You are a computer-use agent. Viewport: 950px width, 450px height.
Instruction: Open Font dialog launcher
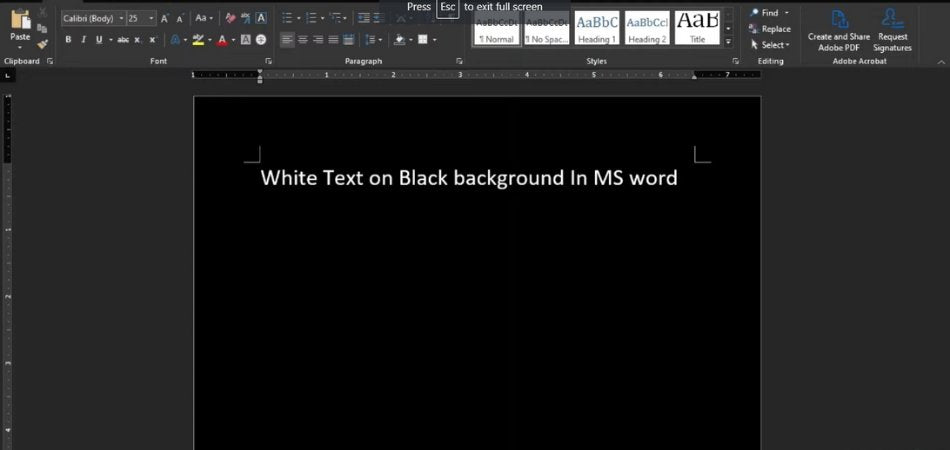268,61
